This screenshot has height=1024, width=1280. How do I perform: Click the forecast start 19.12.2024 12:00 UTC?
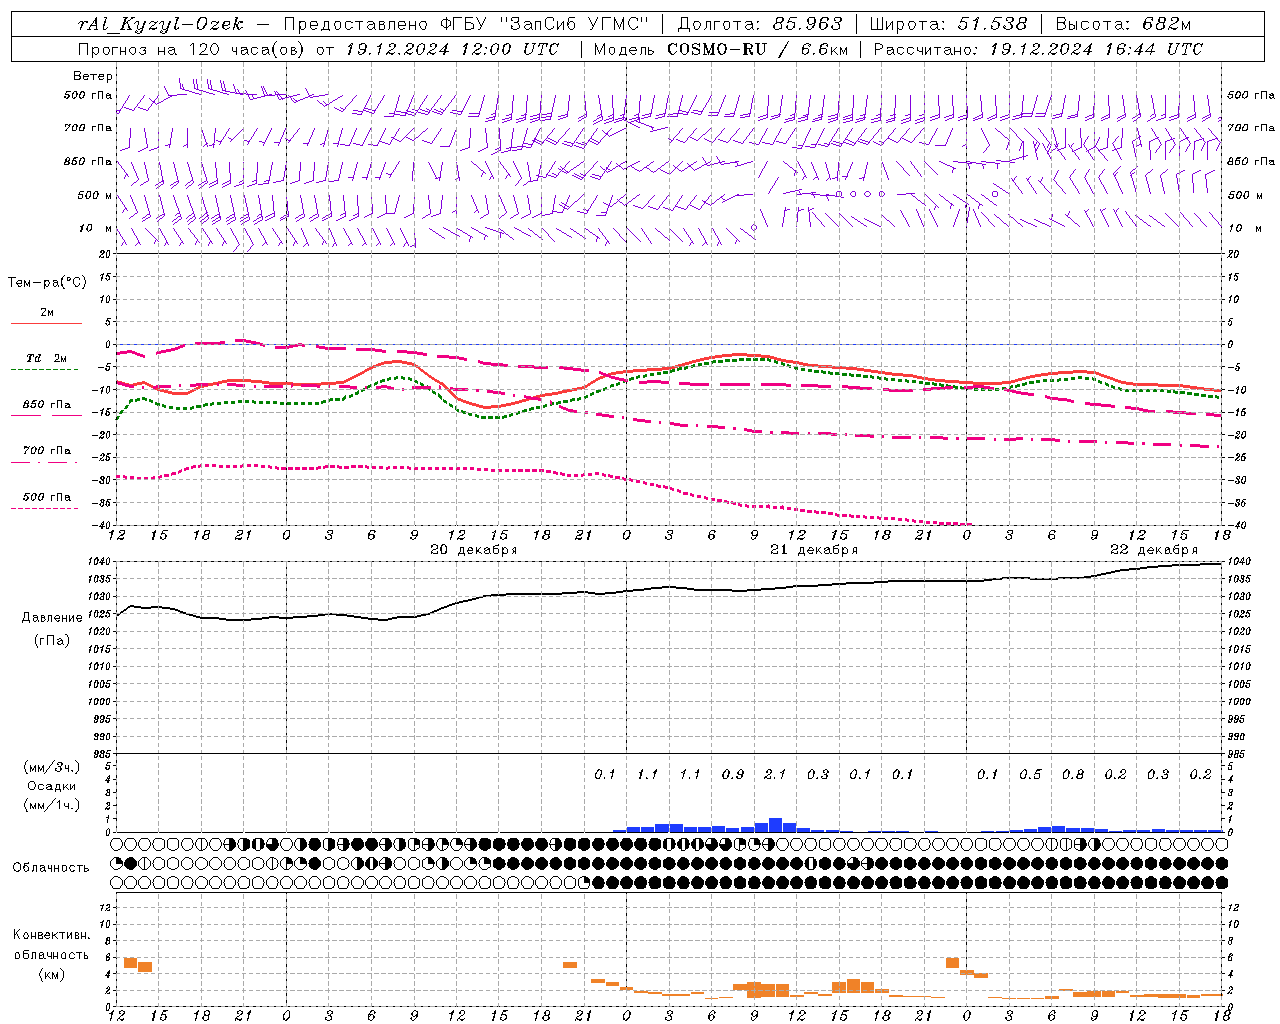452,49
